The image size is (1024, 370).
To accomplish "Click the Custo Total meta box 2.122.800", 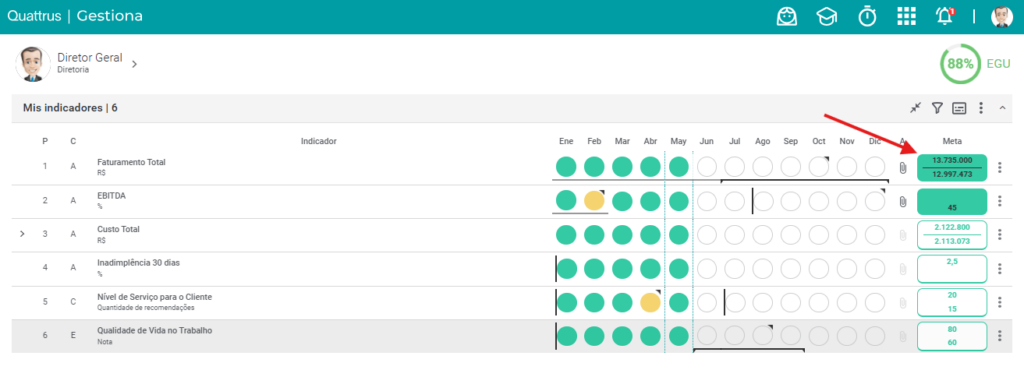I will (952, 235).
